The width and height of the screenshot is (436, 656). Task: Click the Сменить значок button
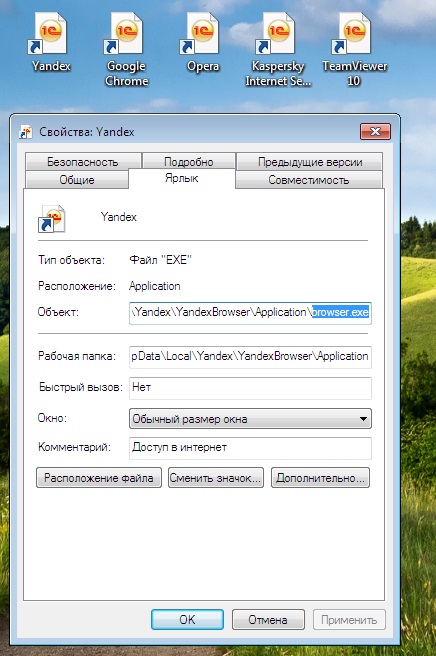pos(216,478)
